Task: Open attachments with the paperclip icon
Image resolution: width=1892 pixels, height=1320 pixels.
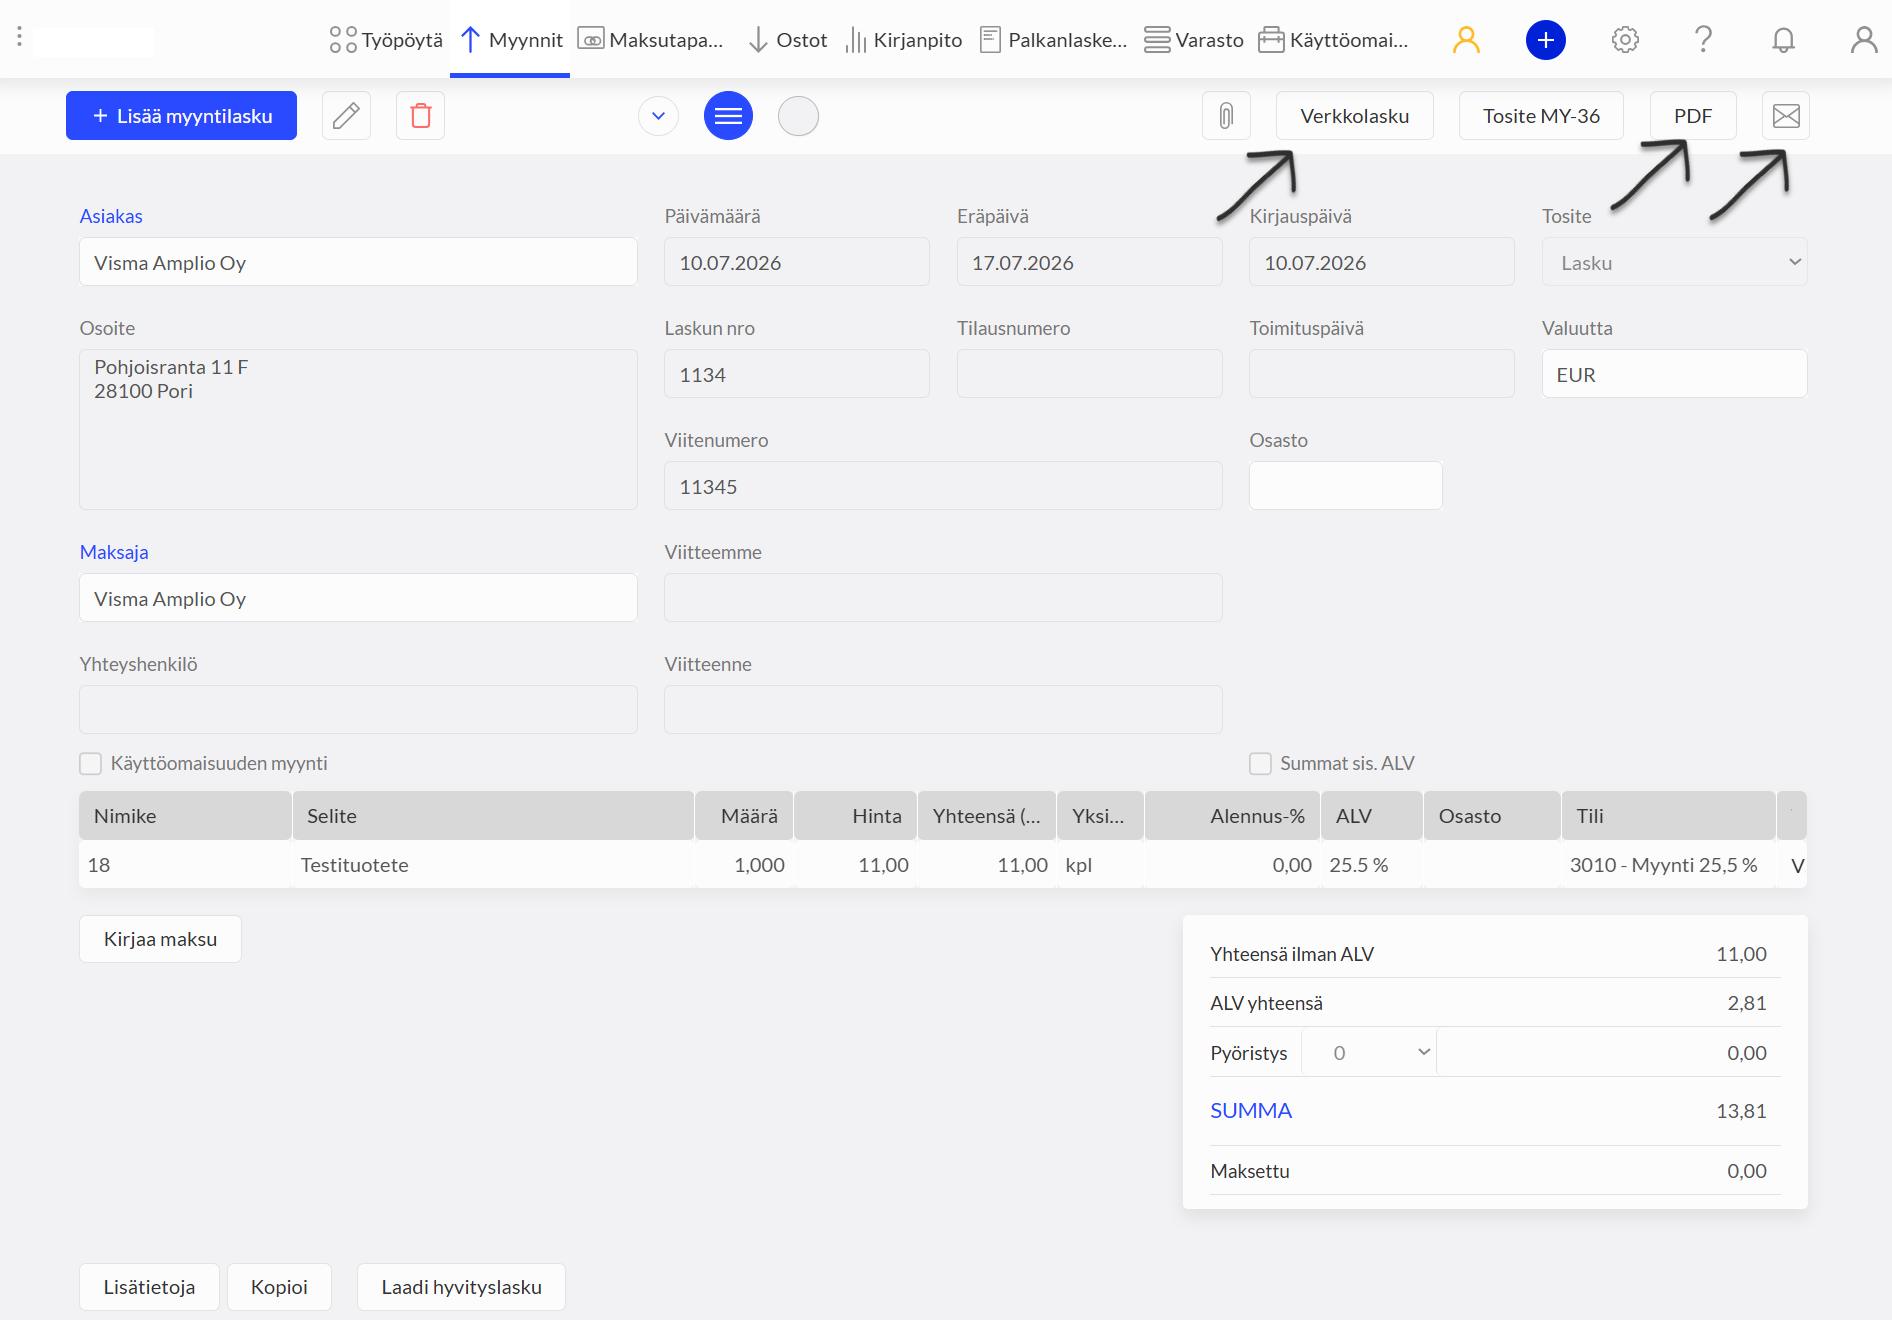Action: click(1226, 116)
